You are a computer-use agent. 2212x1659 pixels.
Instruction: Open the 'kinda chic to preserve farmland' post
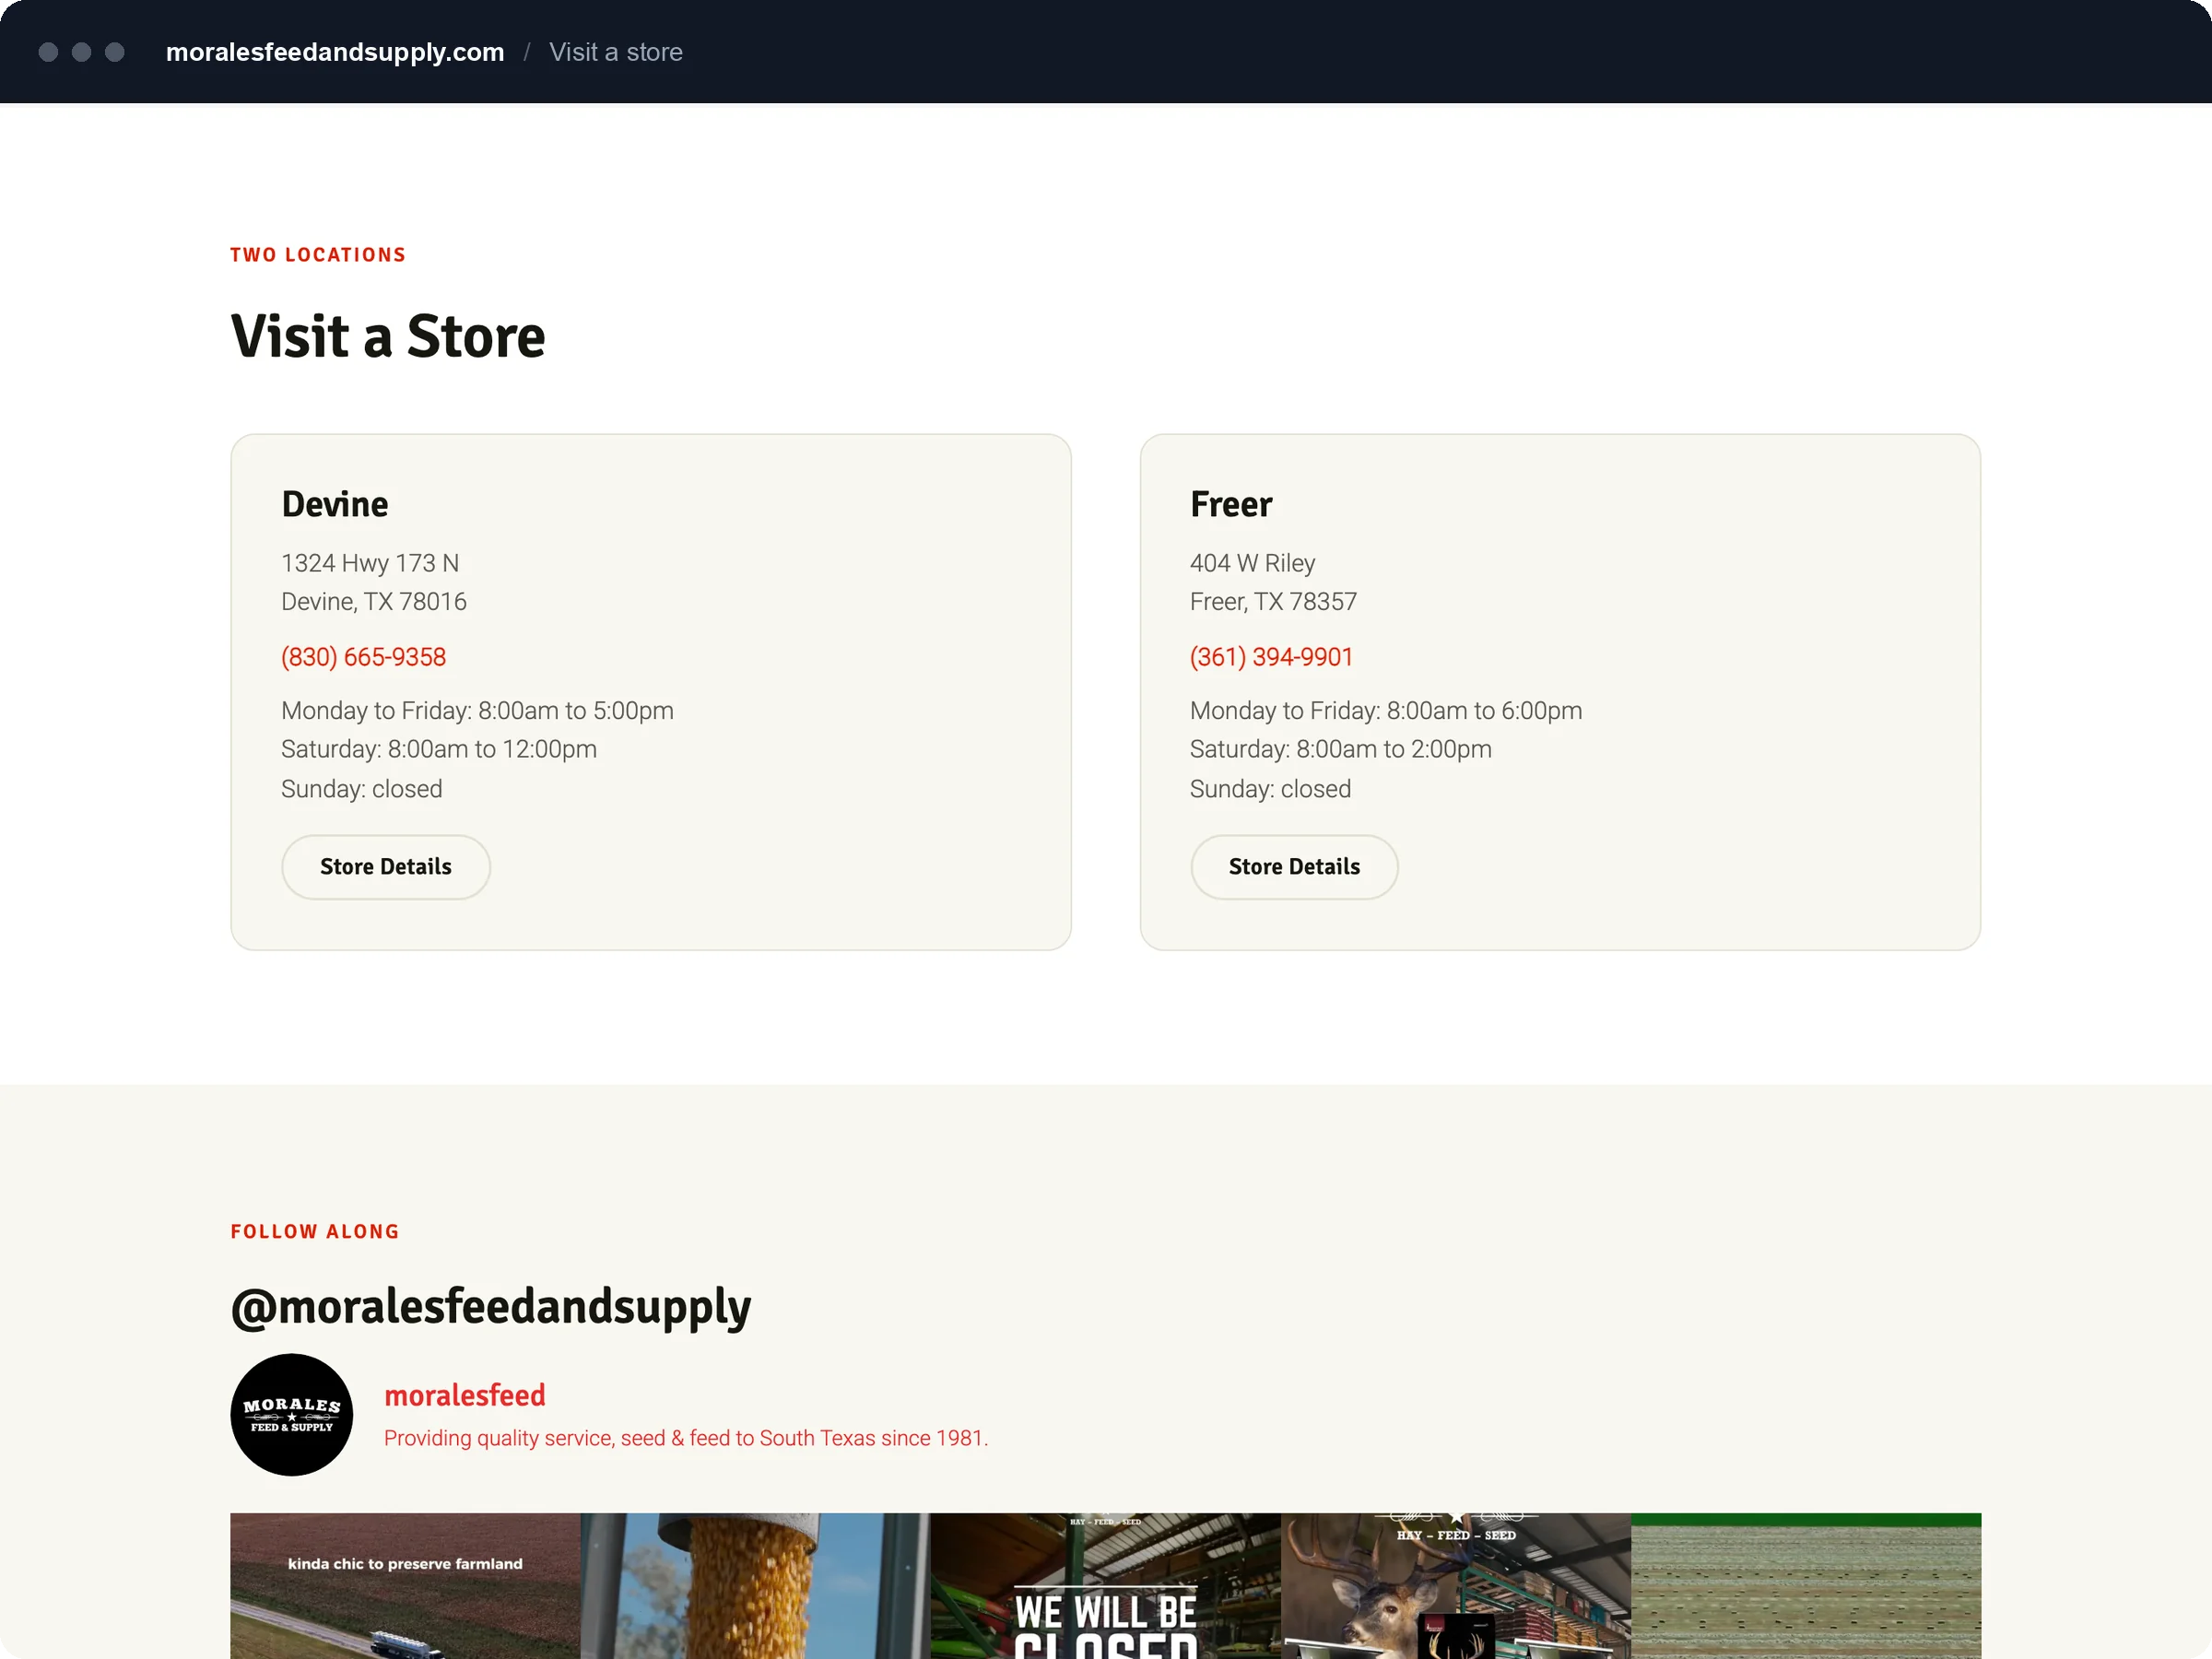[x=405, y=1586]
